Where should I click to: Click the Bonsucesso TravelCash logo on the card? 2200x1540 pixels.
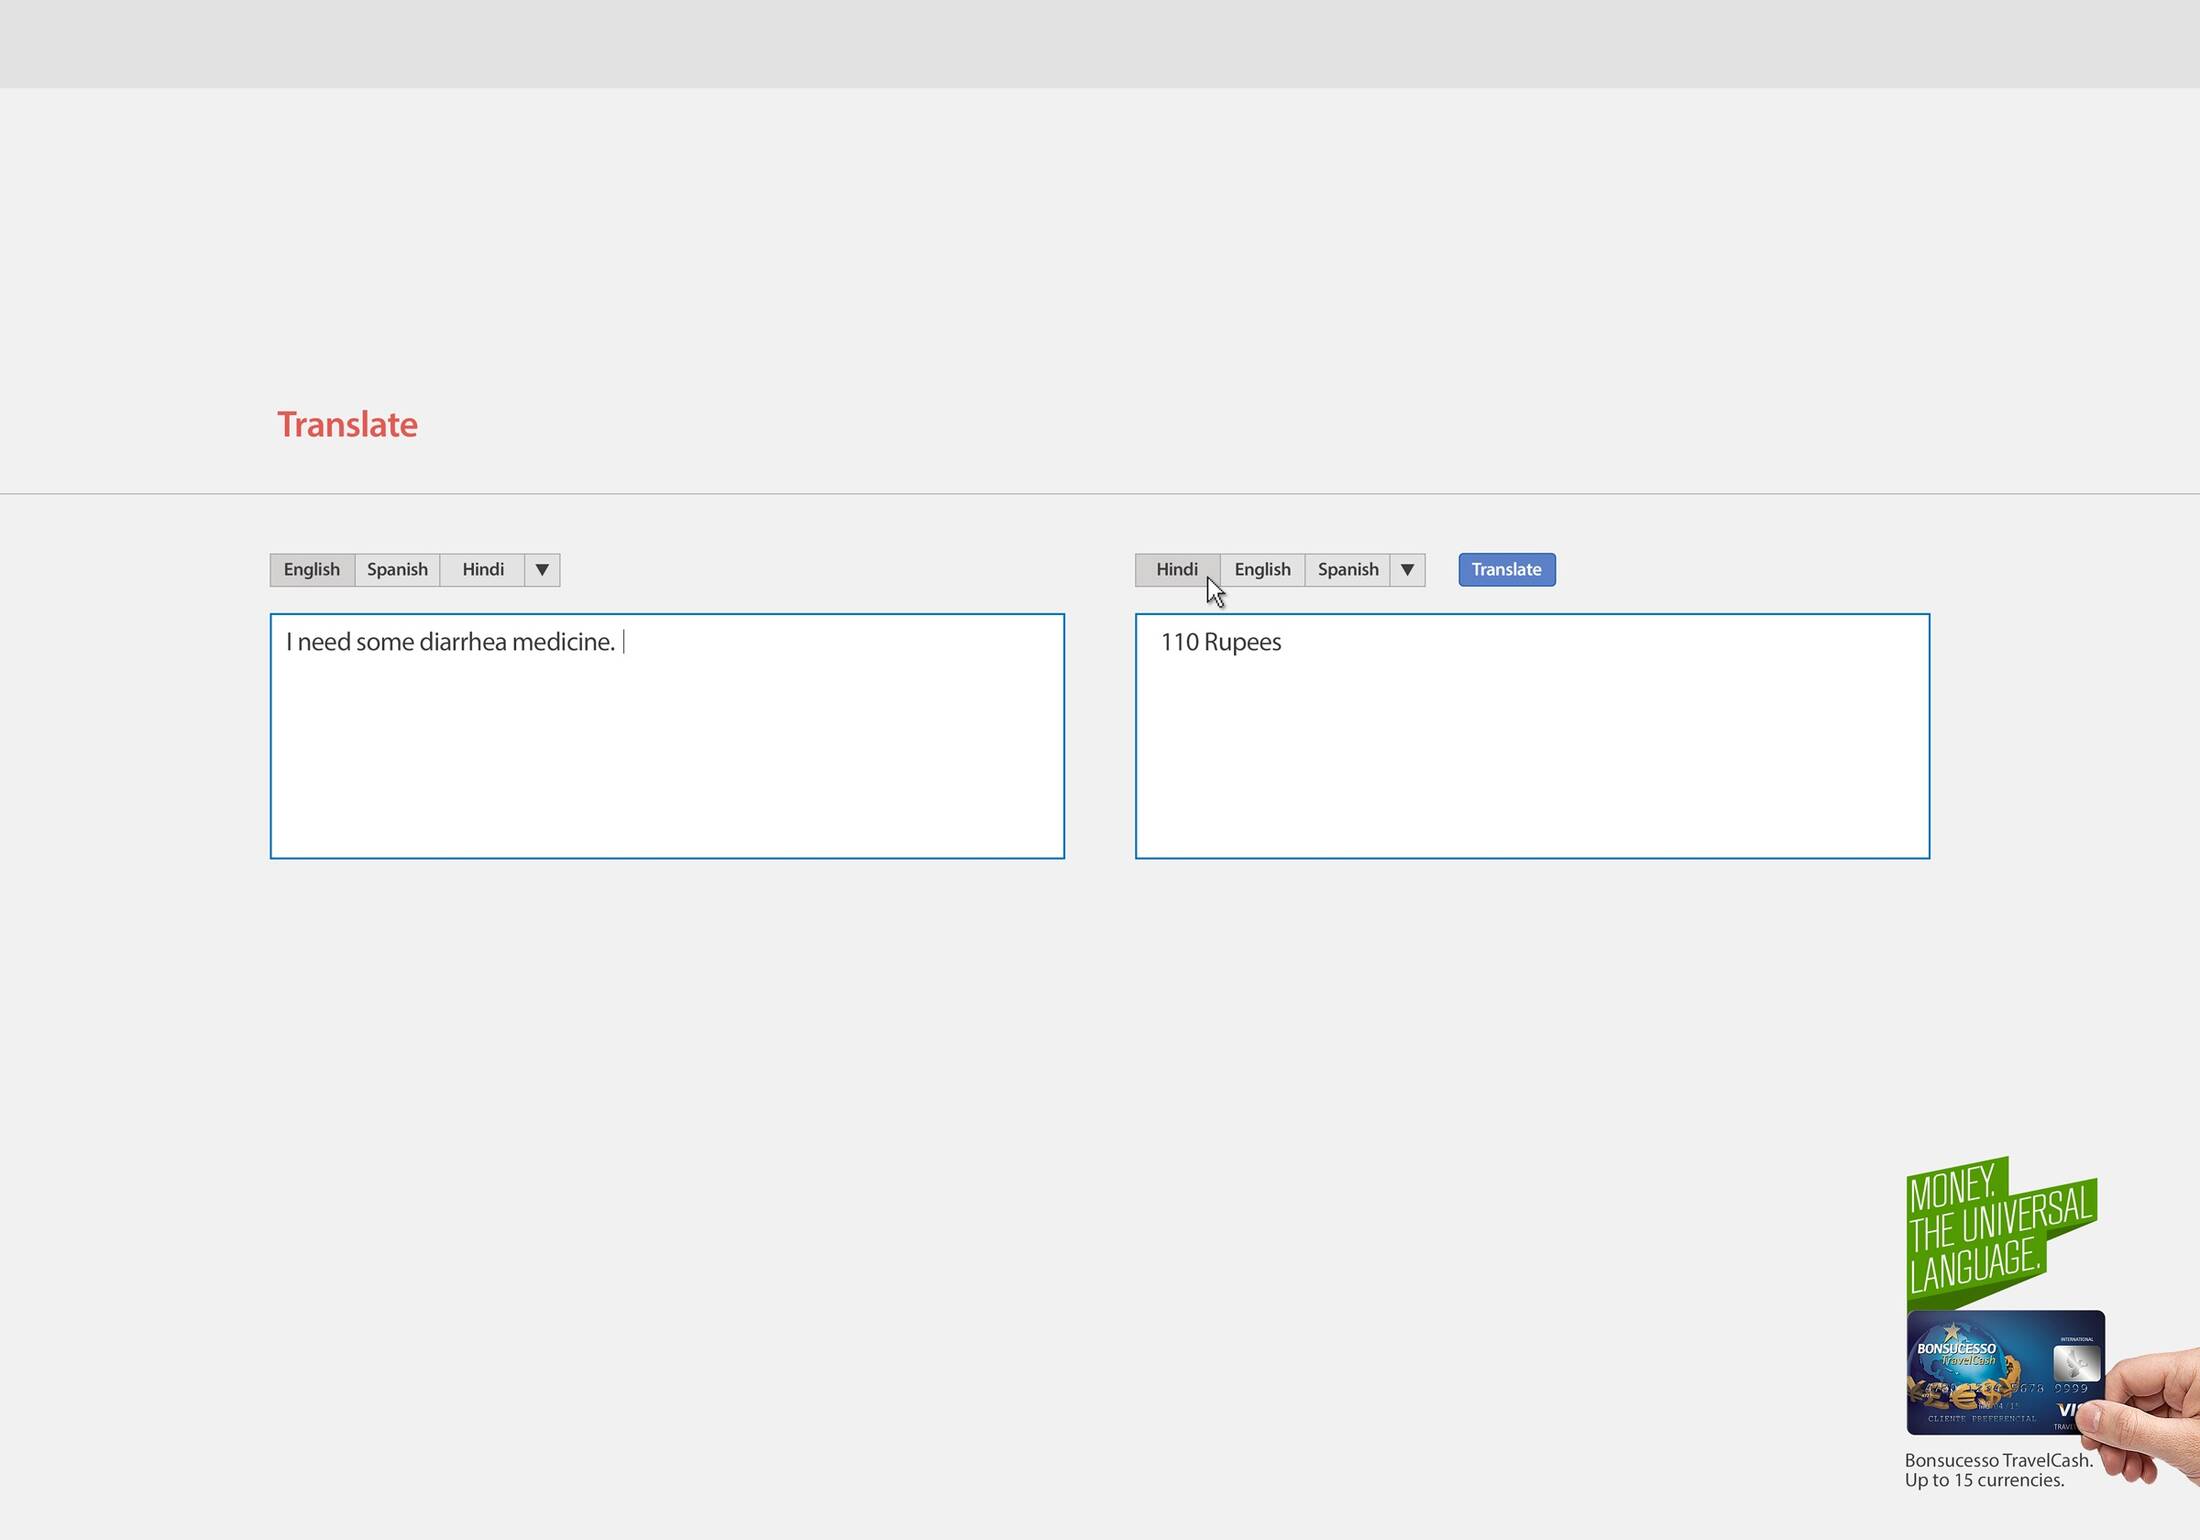[1956, 1353]
